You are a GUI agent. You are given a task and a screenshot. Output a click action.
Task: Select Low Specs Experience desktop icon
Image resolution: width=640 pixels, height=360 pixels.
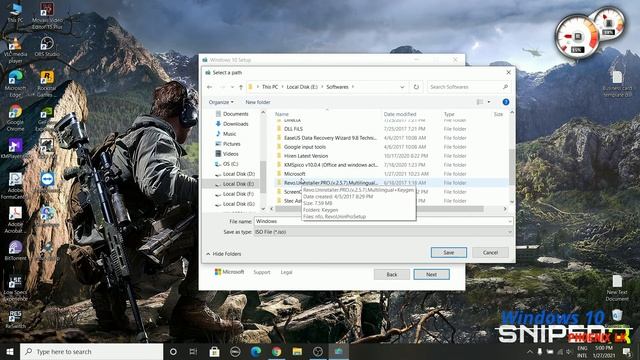[x=16, y=288]
